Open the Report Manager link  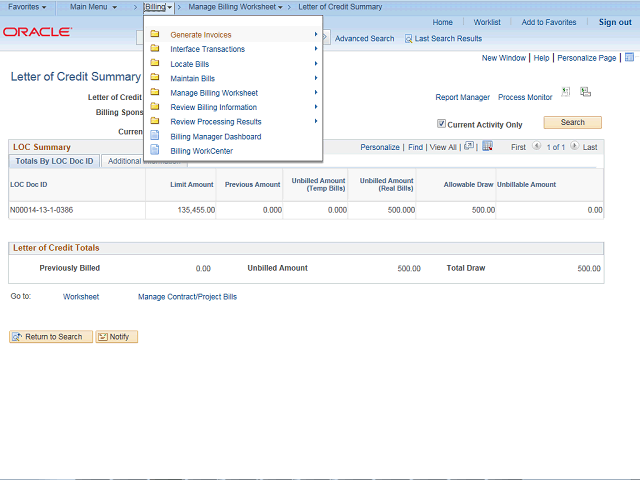(462, 98)
